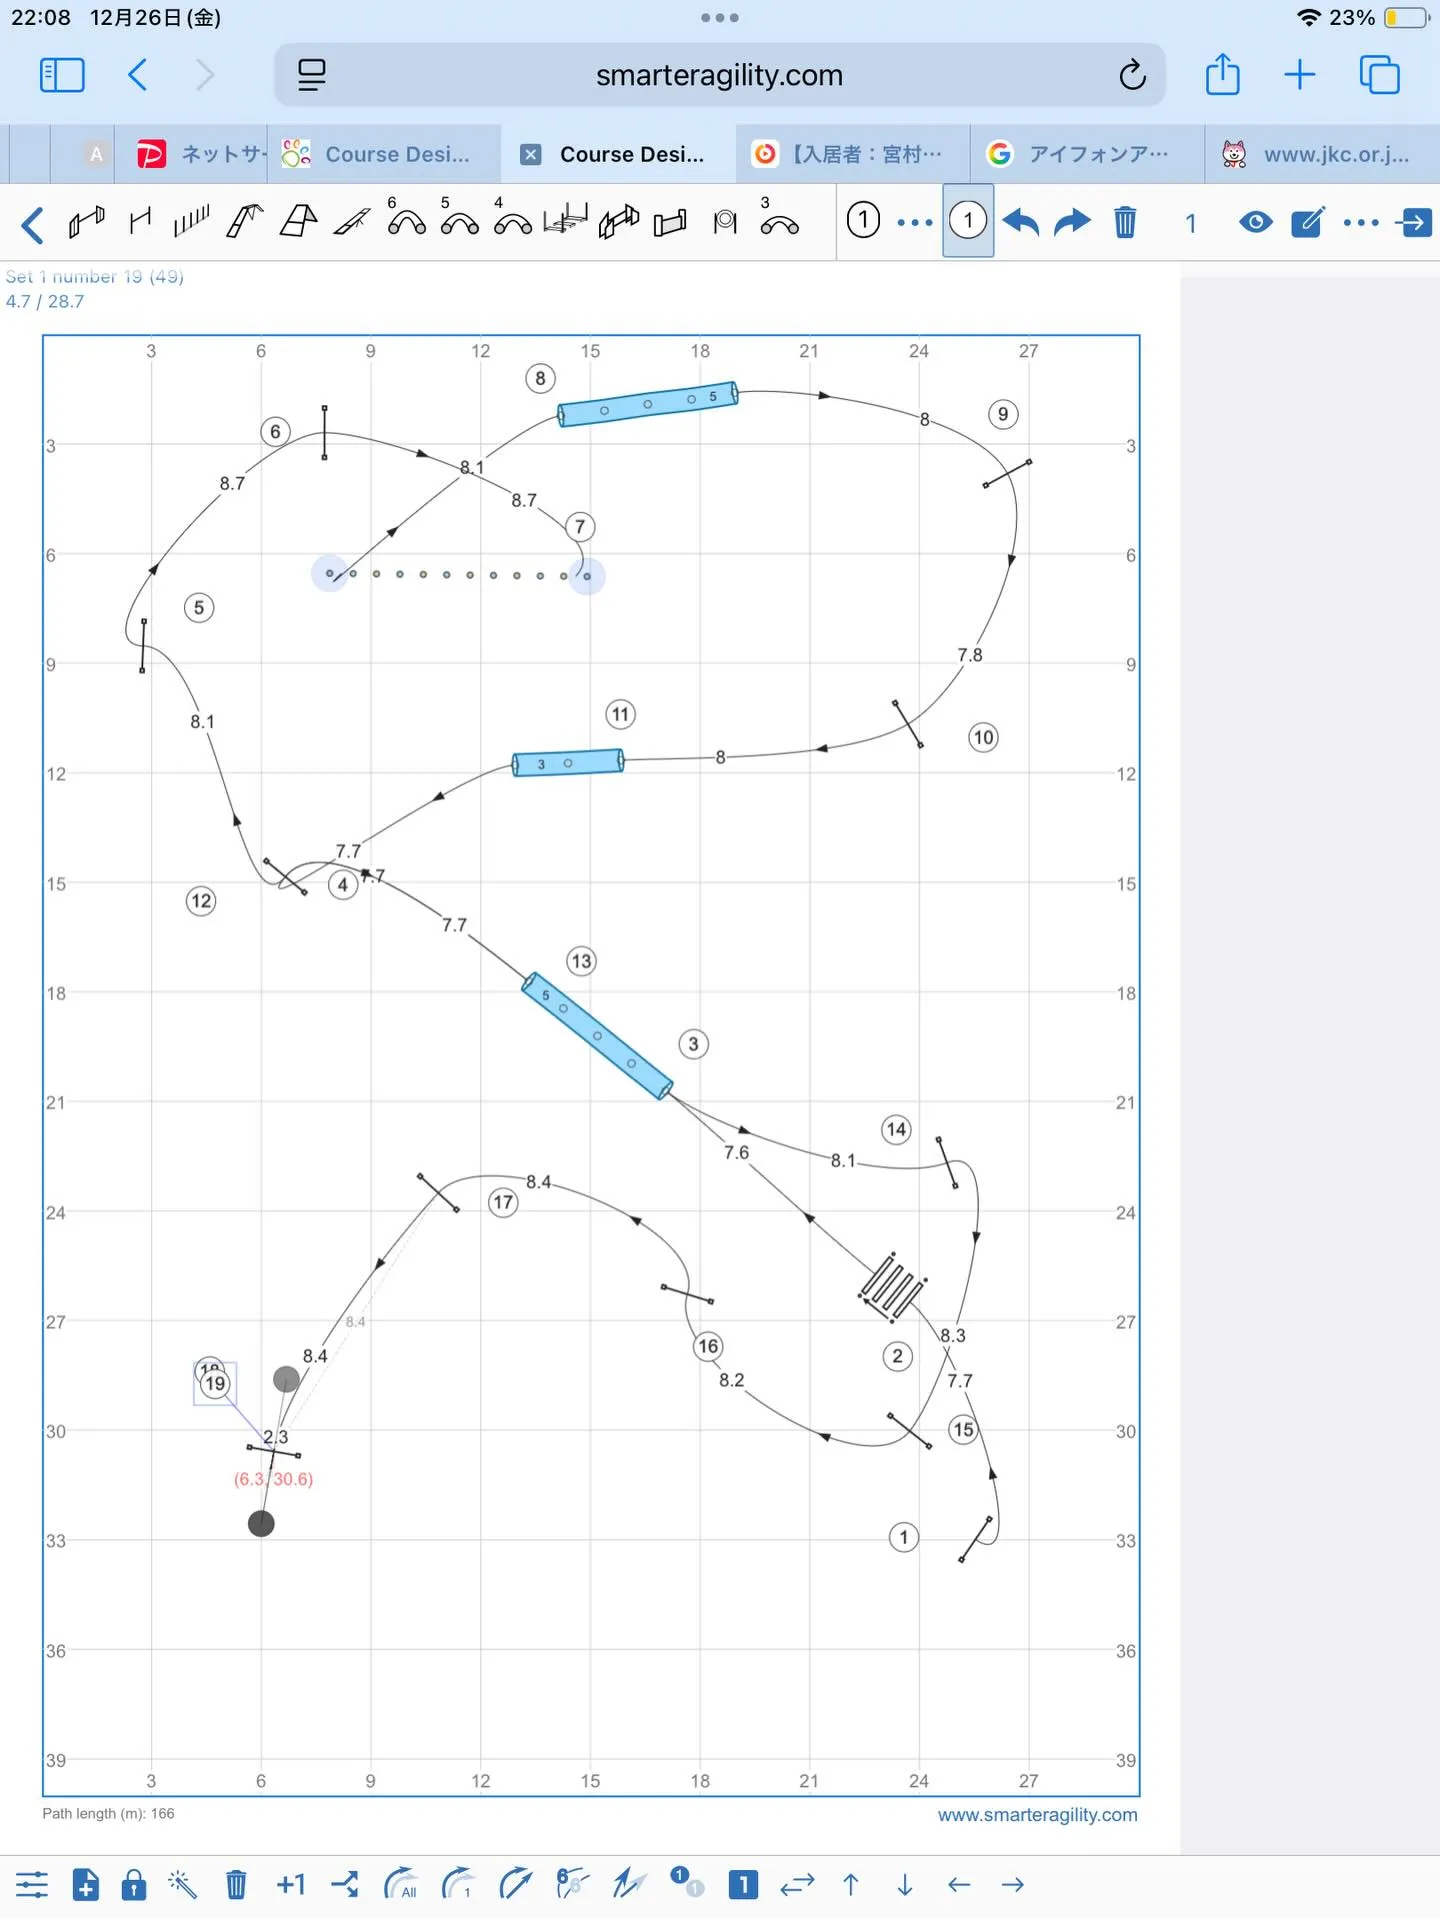Screen dimensions: 1440x1918
Task: Click the redo arrow in toolbar
Action: [1072, 221]
